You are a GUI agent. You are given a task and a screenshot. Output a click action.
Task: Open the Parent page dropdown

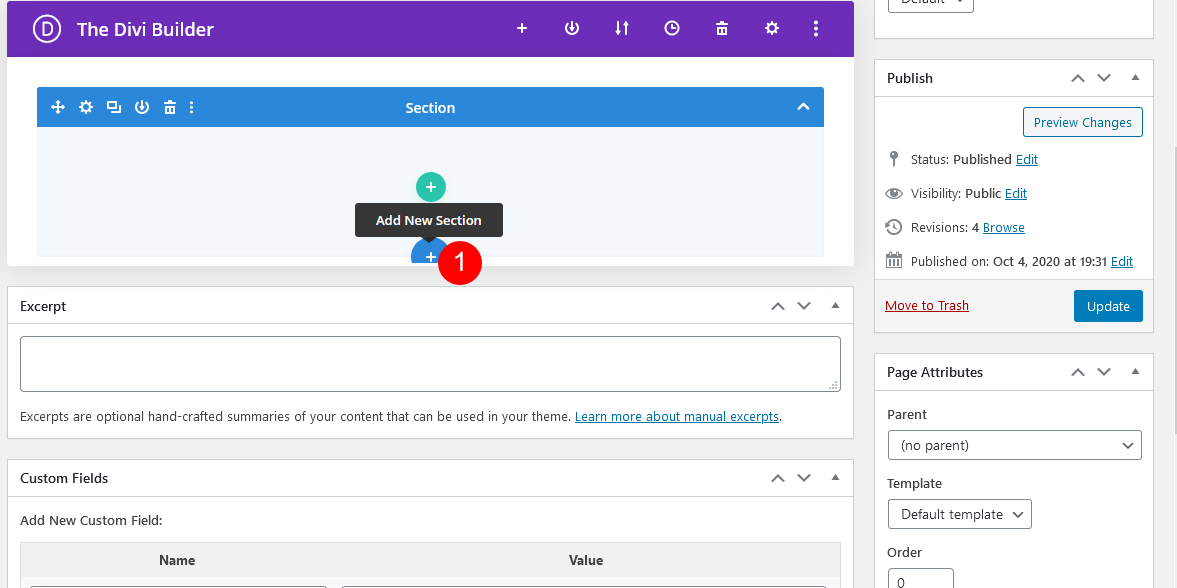coord(1015,445)
